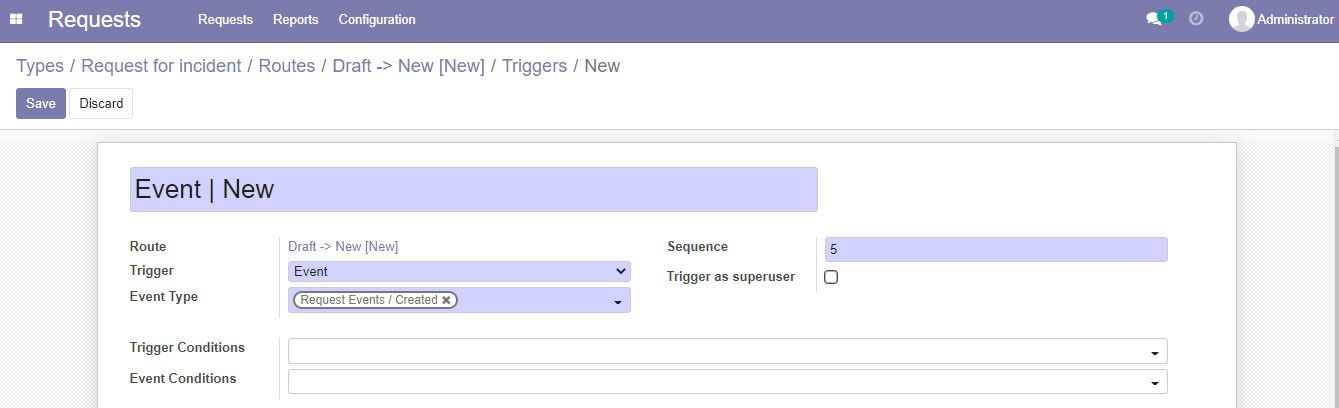Click the Administrator avatar picture
The image size is (1339, 408).
1241,19
